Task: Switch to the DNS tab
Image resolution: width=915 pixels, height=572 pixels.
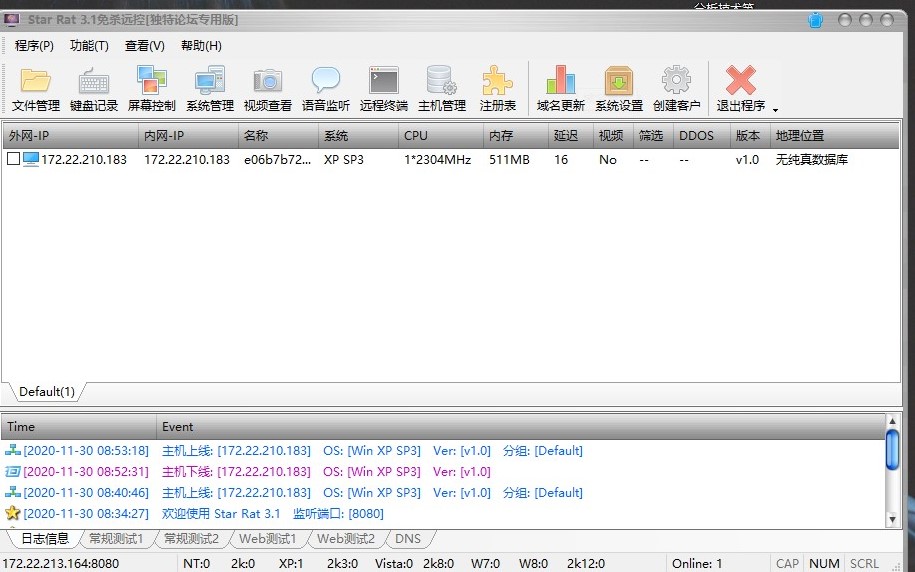Action: point(408,539)
